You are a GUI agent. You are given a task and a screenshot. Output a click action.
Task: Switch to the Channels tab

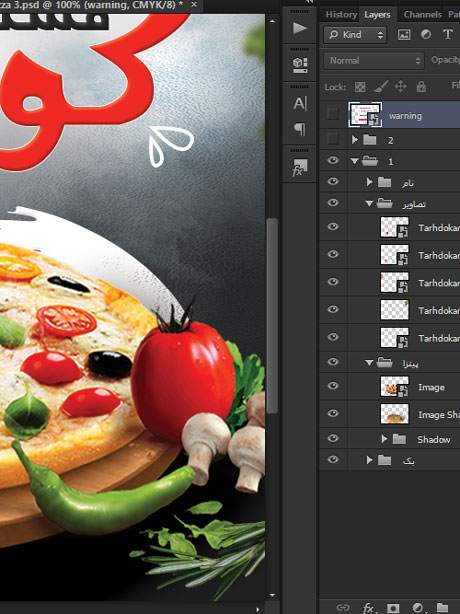coord(422,14)
